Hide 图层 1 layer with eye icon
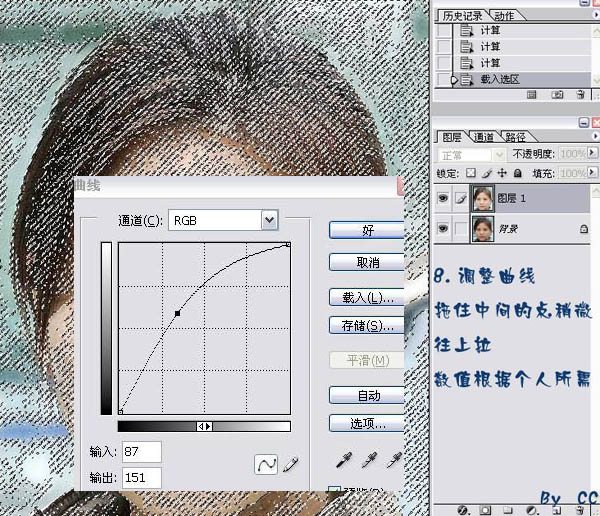 (x=445, y=199)
